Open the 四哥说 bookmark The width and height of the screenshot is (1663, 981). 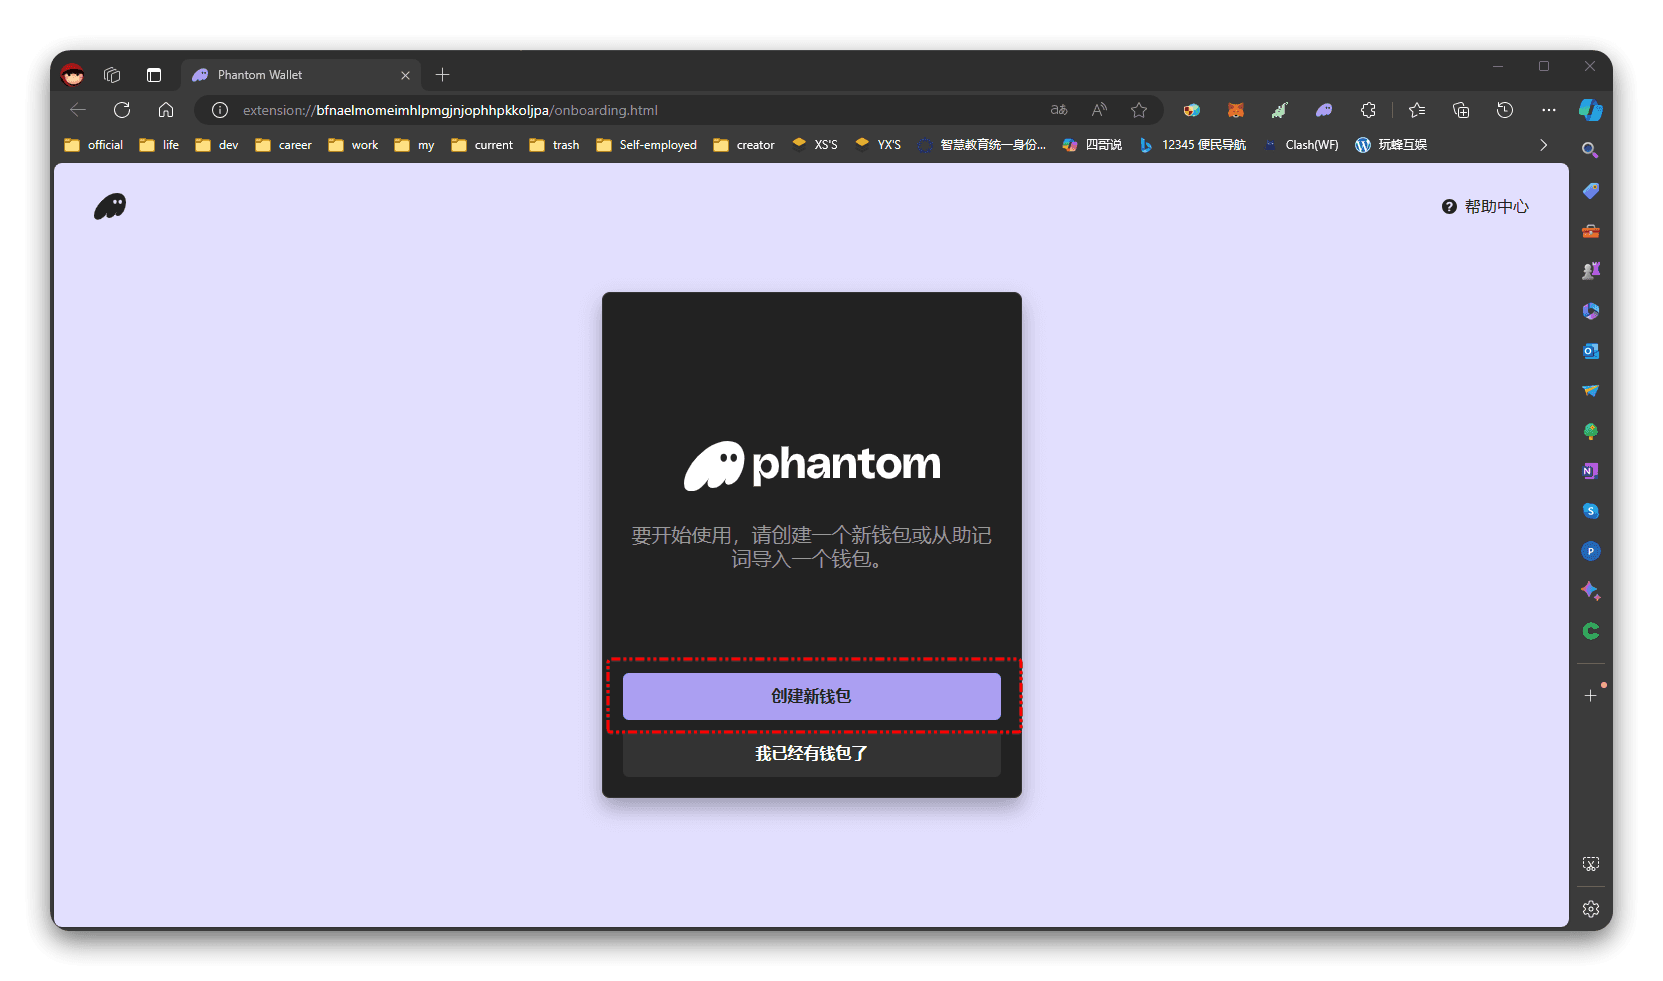pyautogui.click(x=1092, y=145)
